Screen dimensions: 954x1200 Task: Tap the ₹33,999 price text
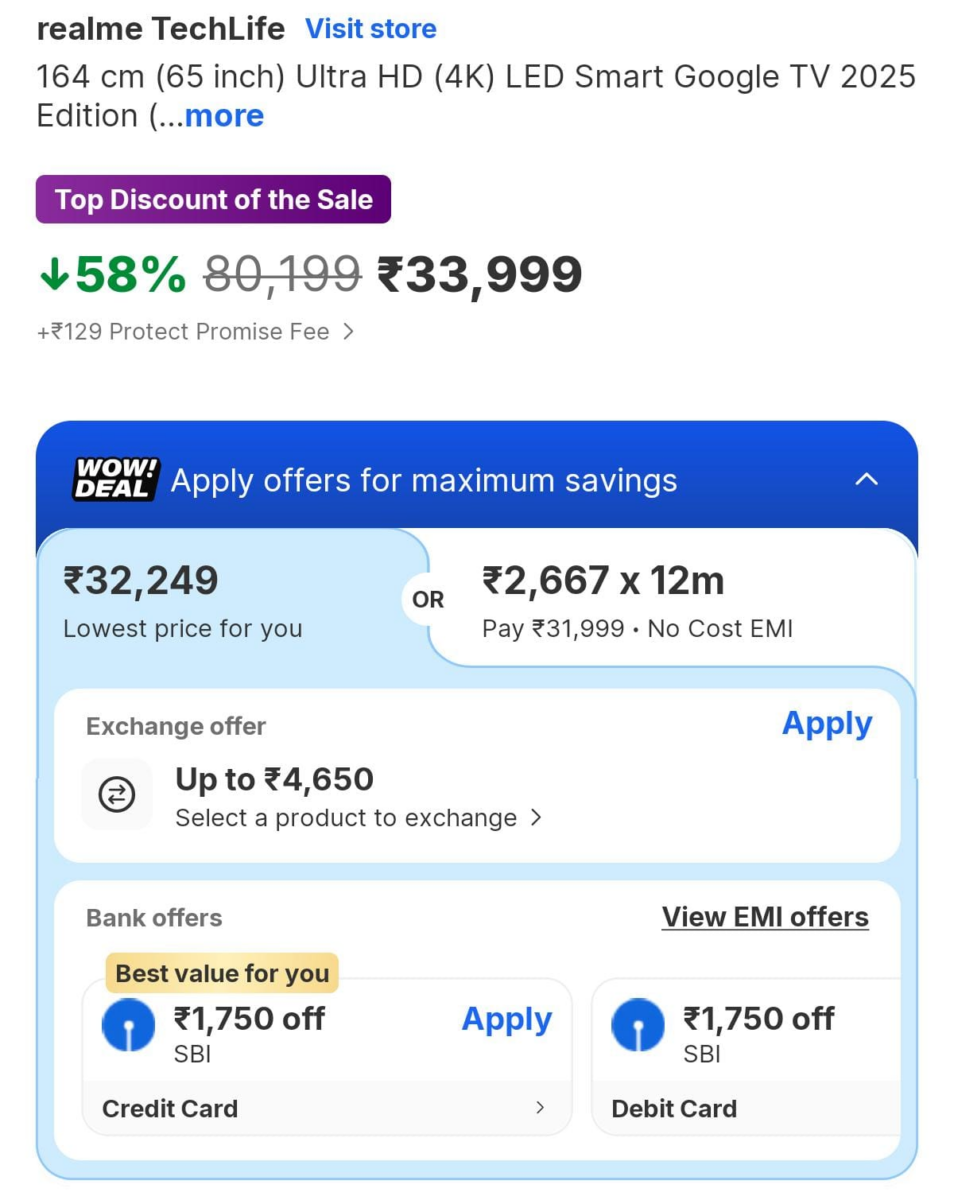pyautogui.click(x=479, y=275)
